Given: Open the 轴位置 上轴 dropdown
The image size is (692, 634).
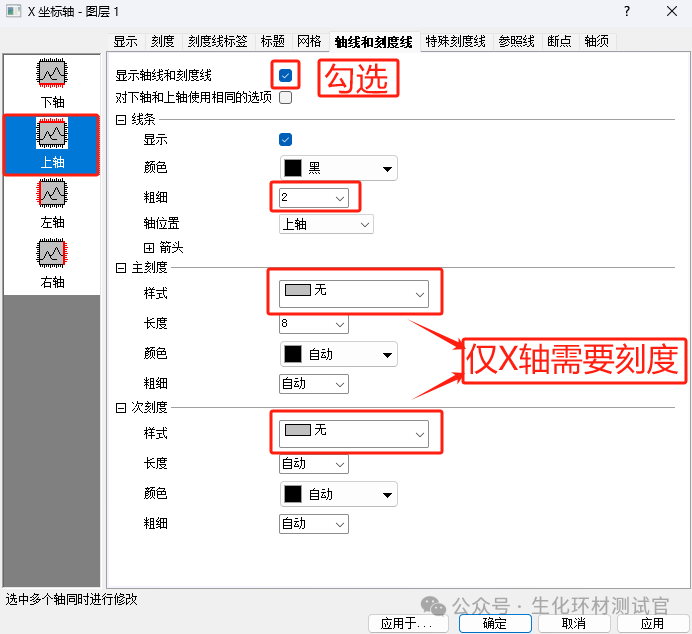Looking at the screenshot, I should [326, 224].
